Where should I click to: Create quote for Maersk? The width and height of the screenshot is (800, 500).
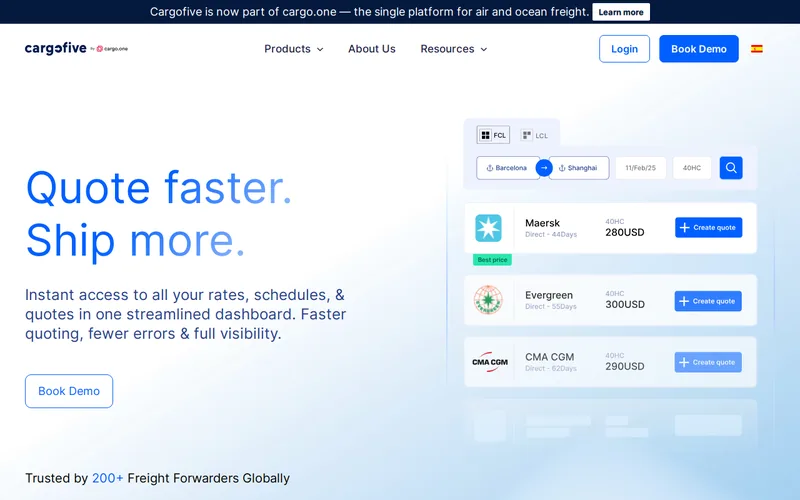coord(708,228)
